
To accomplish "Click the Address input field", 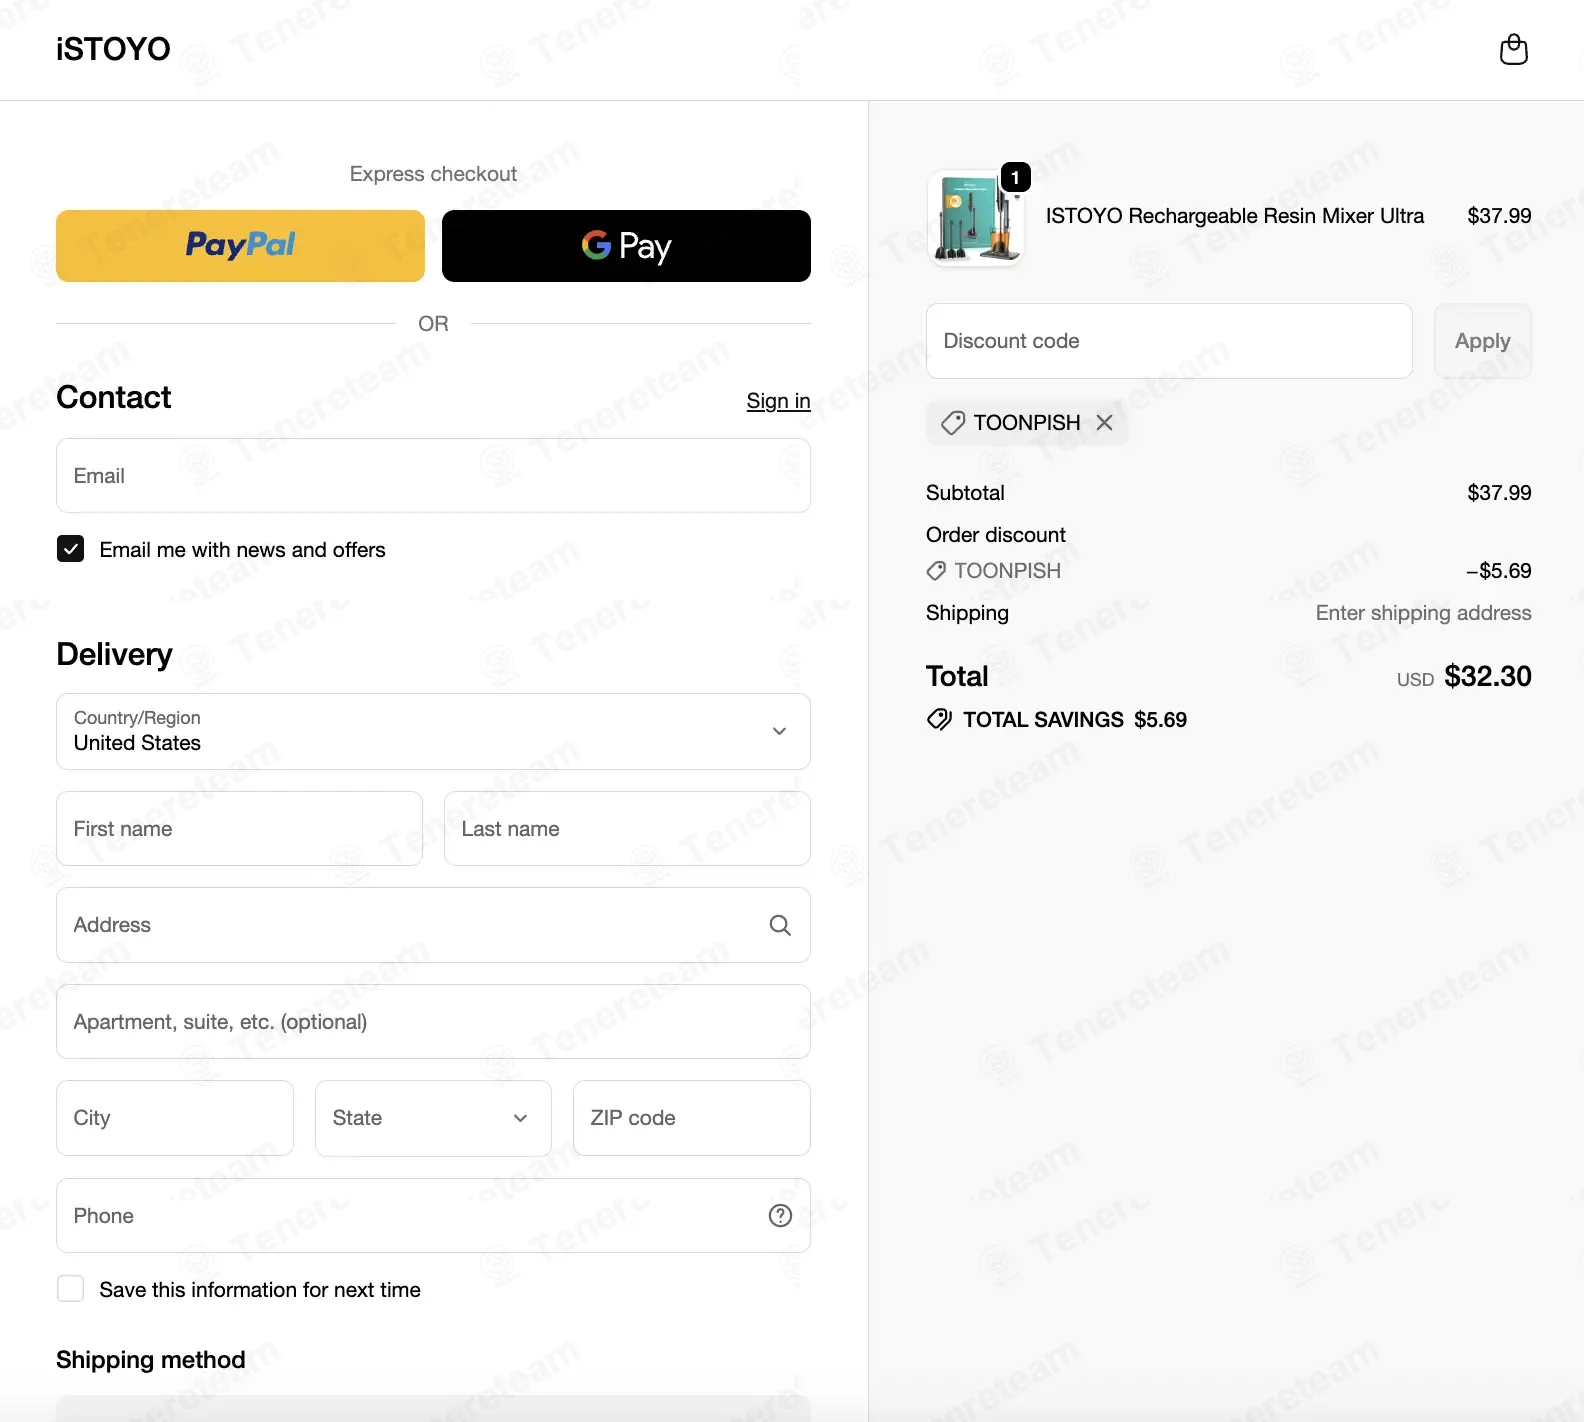I will click(433, 925).
